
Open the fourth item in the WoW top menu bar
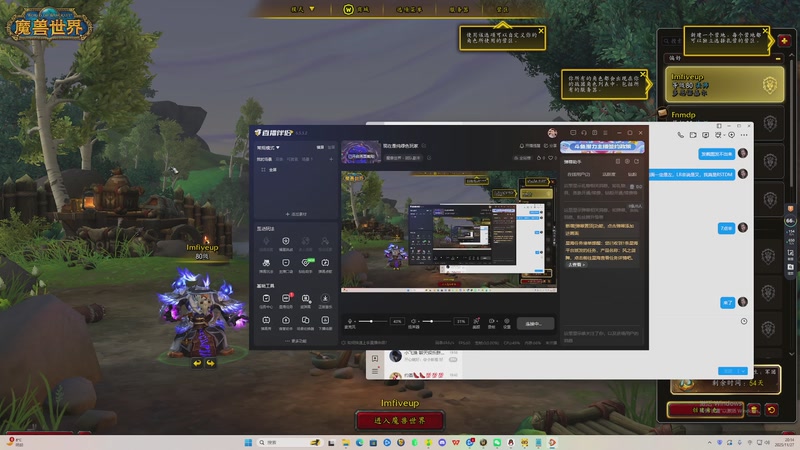pyautogui.click(x=459, y=9)
